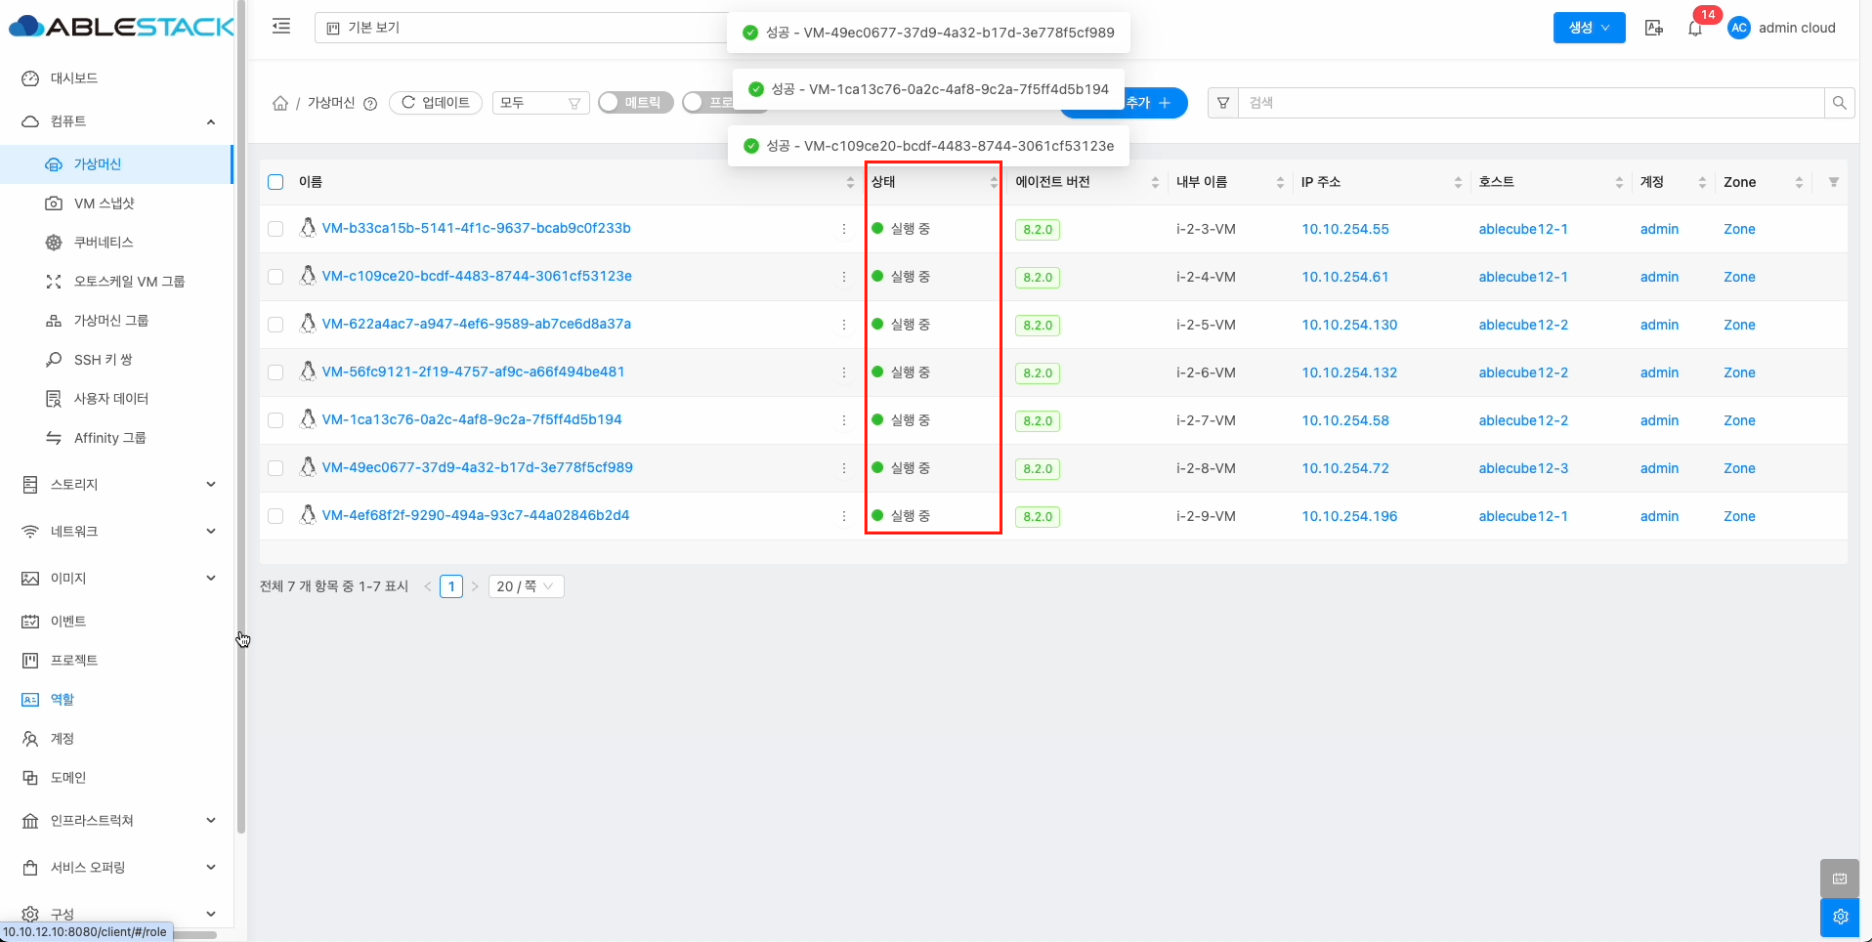Click the home icon in the breadcrumb

point(280,103)
